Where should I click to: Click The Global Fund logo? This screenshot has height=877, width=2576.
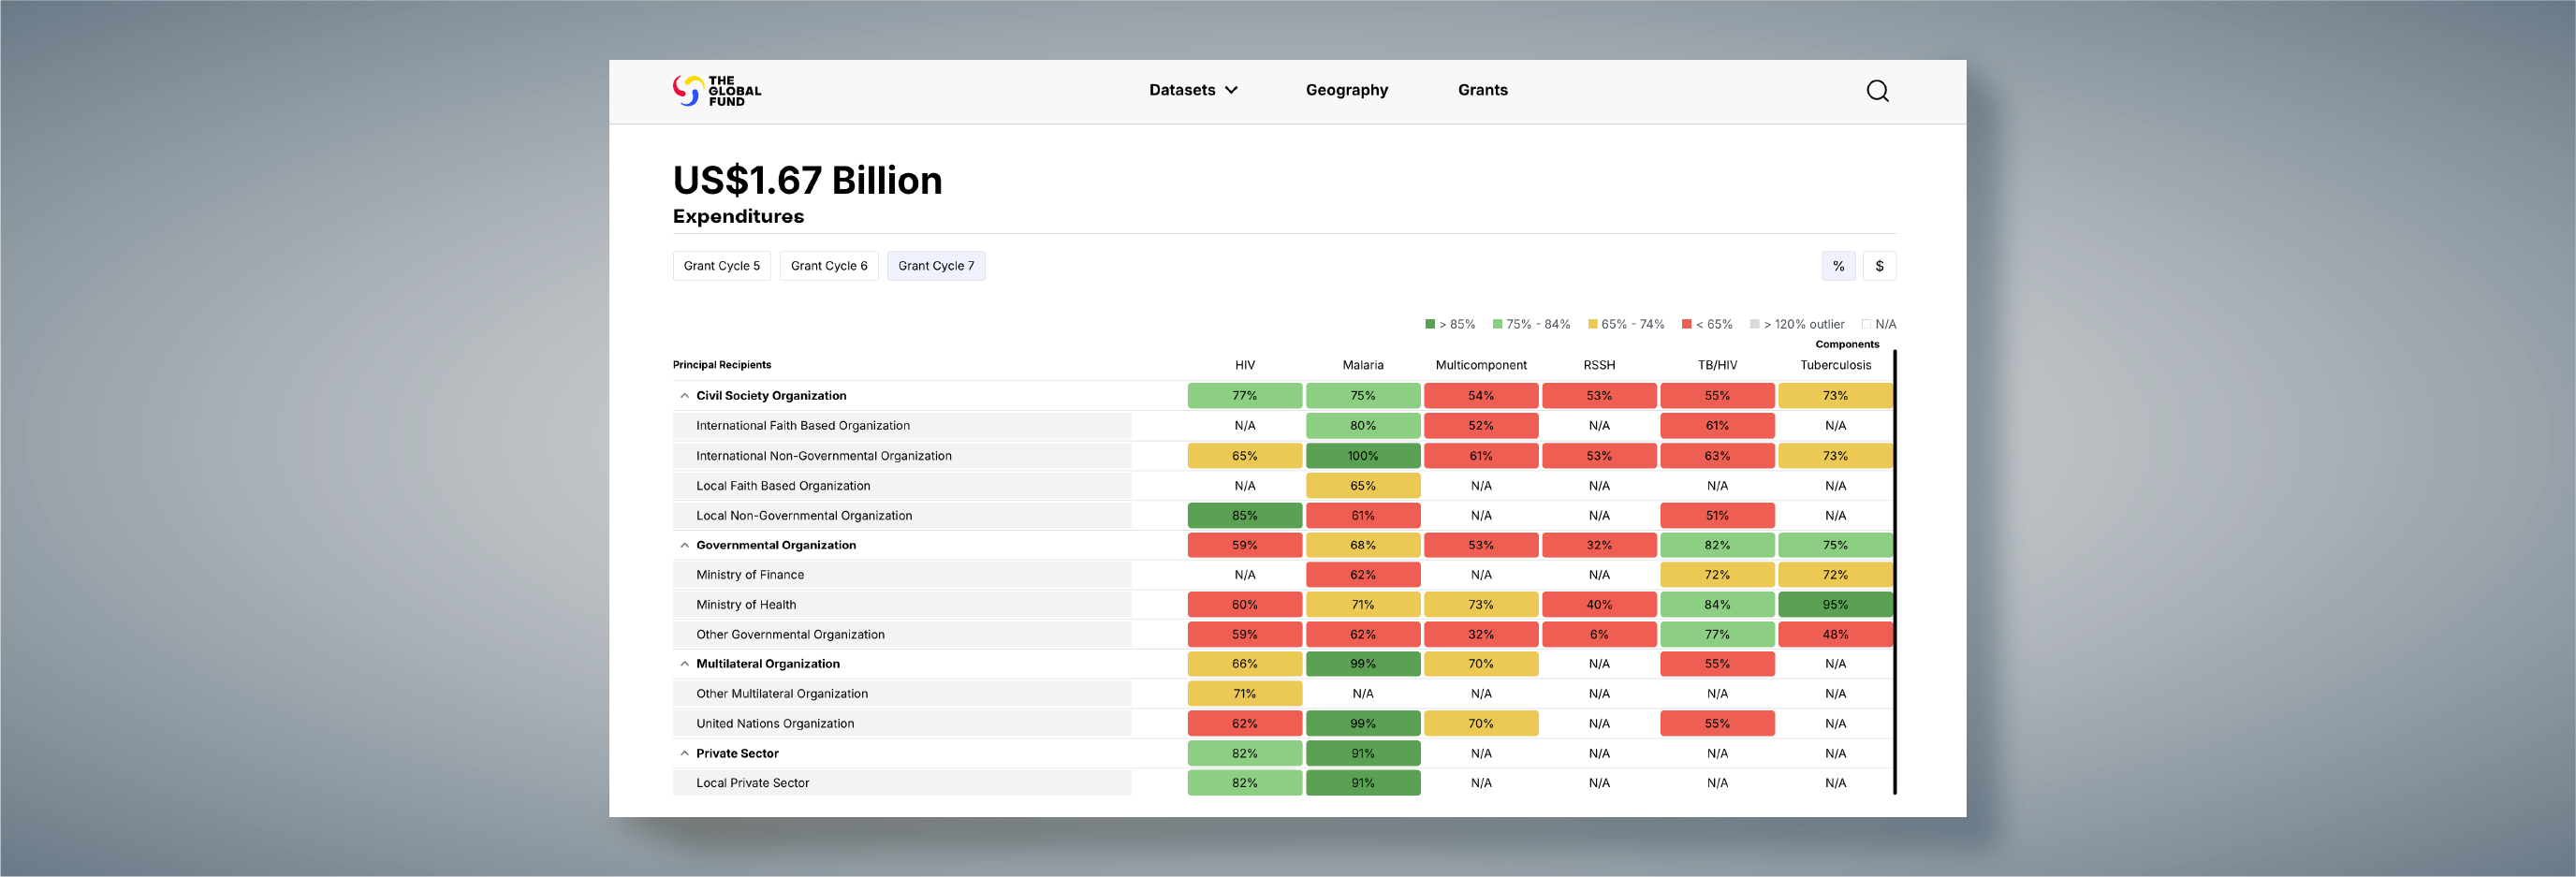coord(717,91)
